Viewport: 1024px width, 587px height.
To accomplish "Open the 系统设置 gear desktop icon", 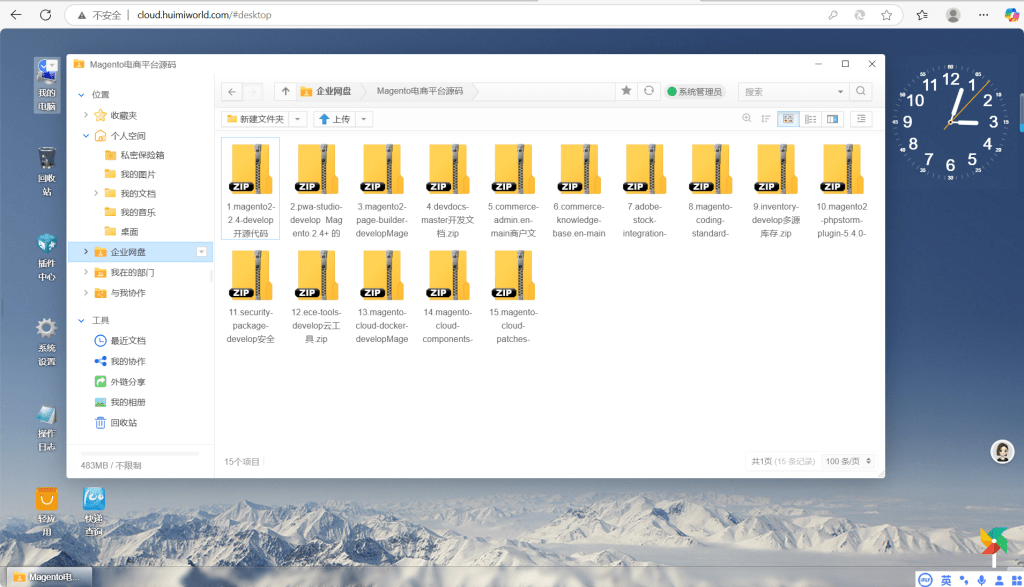I will click(46, 341).
